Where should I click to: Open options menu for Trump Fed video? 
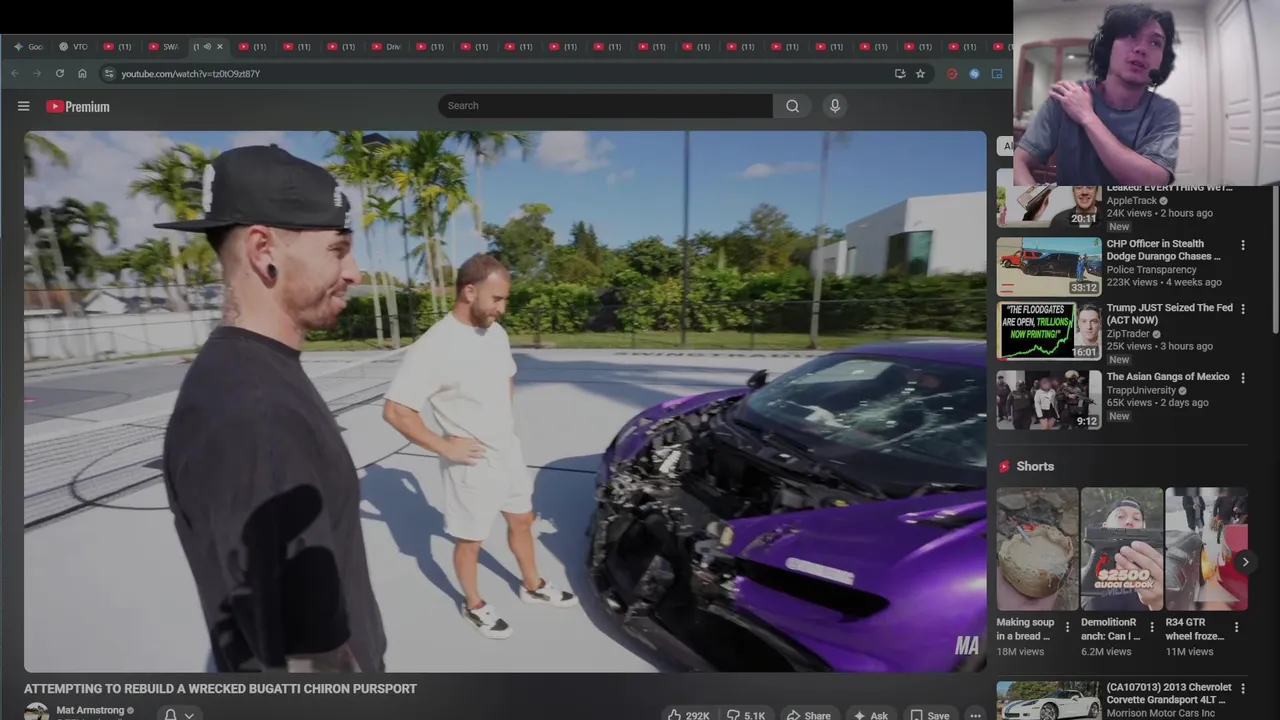click(x=1243, y=309)
